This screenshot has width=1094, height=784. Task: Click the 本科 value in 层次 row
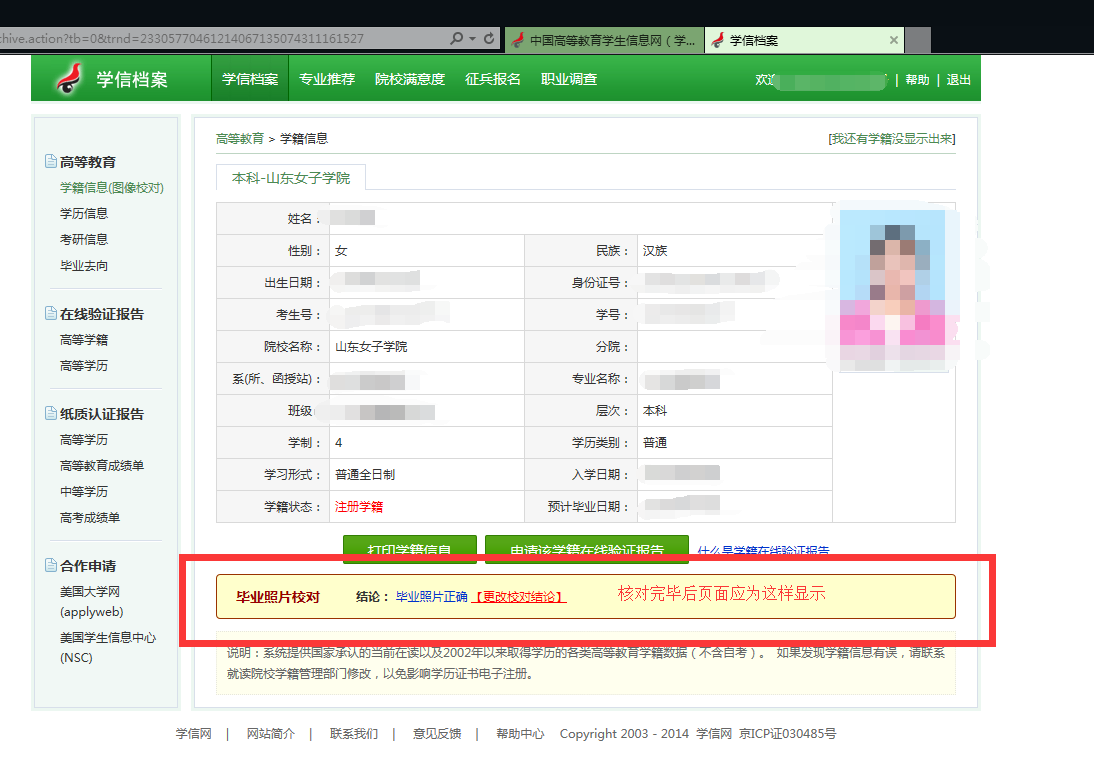(655, 411)
